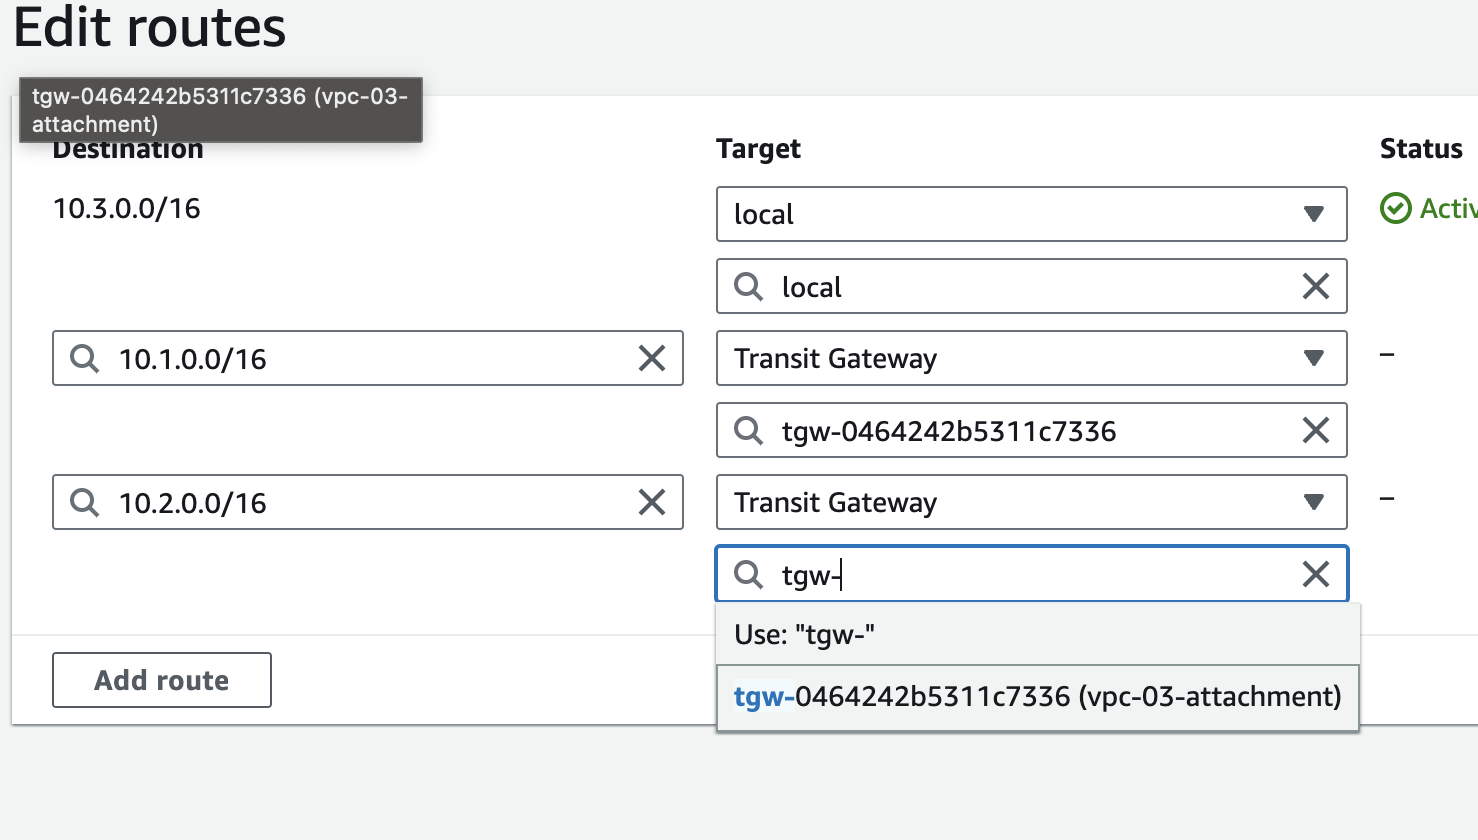The height and width of the screenshot is (840, 1478).
Task: Click X icon in the local search field
Action: click(1316, 287)
